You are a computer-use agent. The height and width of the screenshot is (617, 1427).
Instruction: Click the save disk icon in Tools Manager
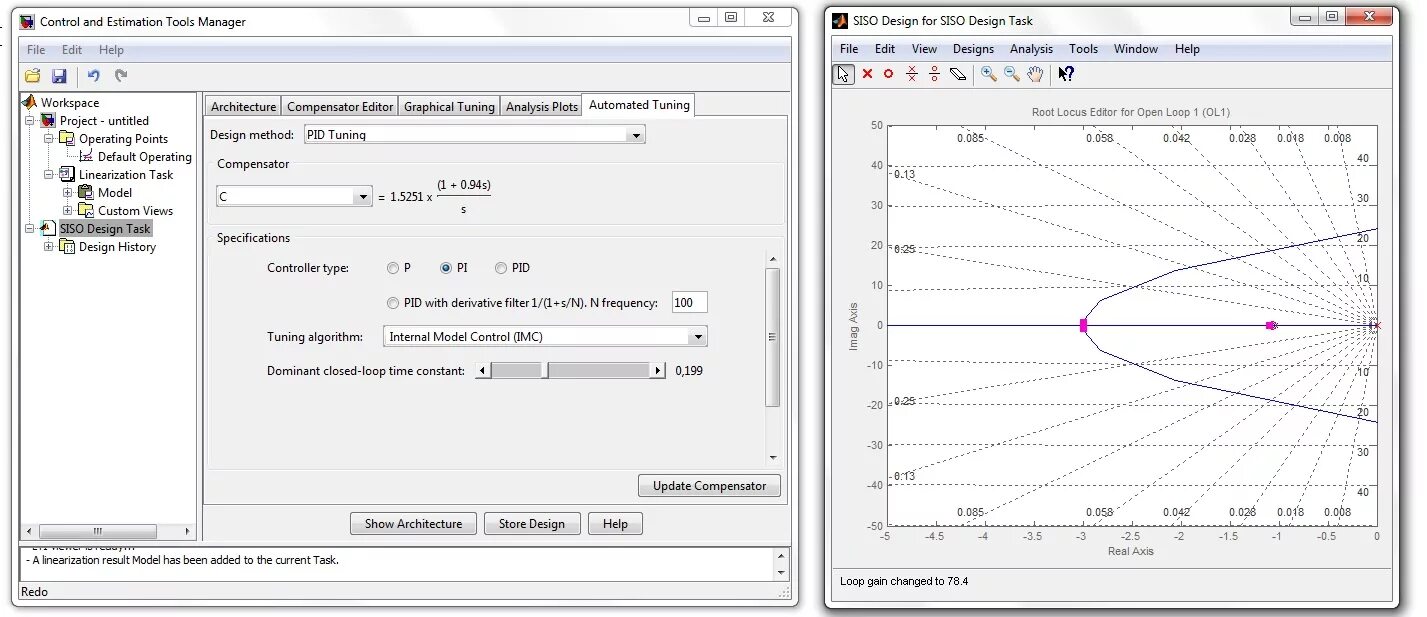[x=59, y=76]
